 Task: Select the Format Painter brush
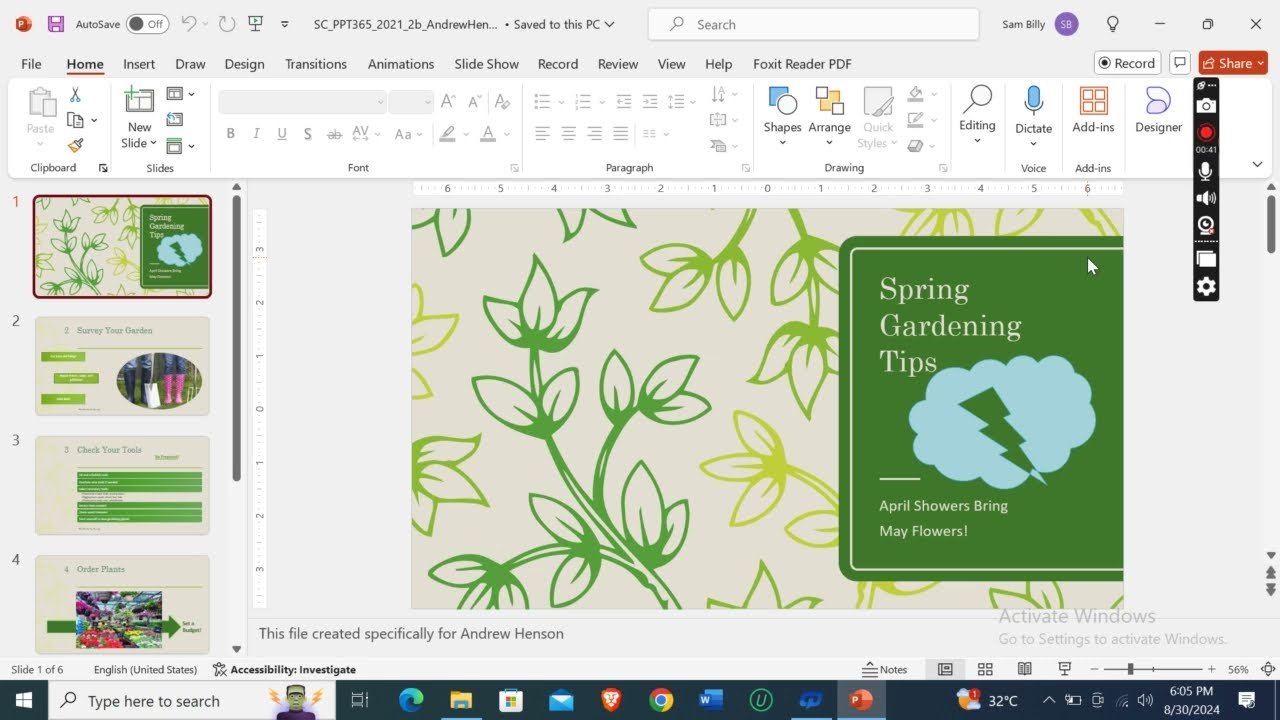(x=75, y=145)
